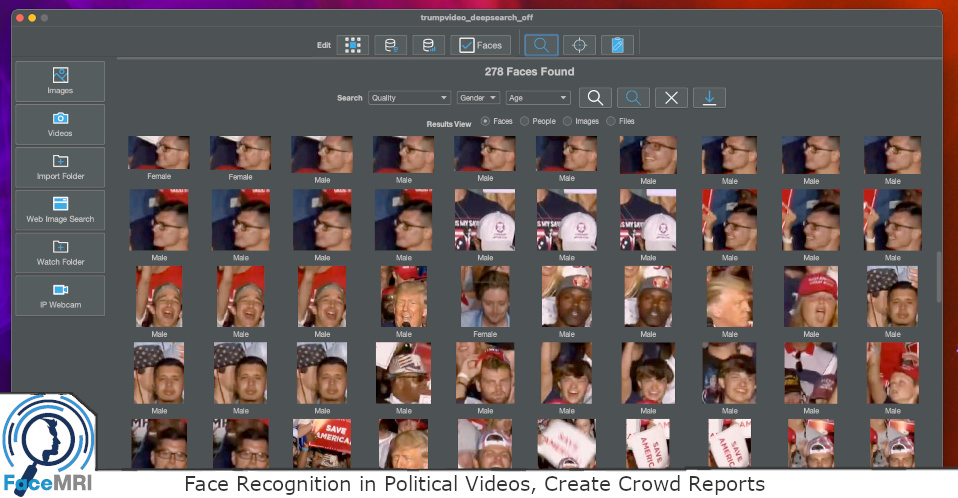Click the crosshair target icon in toolbar
Image resolution: width=958 pixels, height=498 pixels.
[x=579, y=45]
